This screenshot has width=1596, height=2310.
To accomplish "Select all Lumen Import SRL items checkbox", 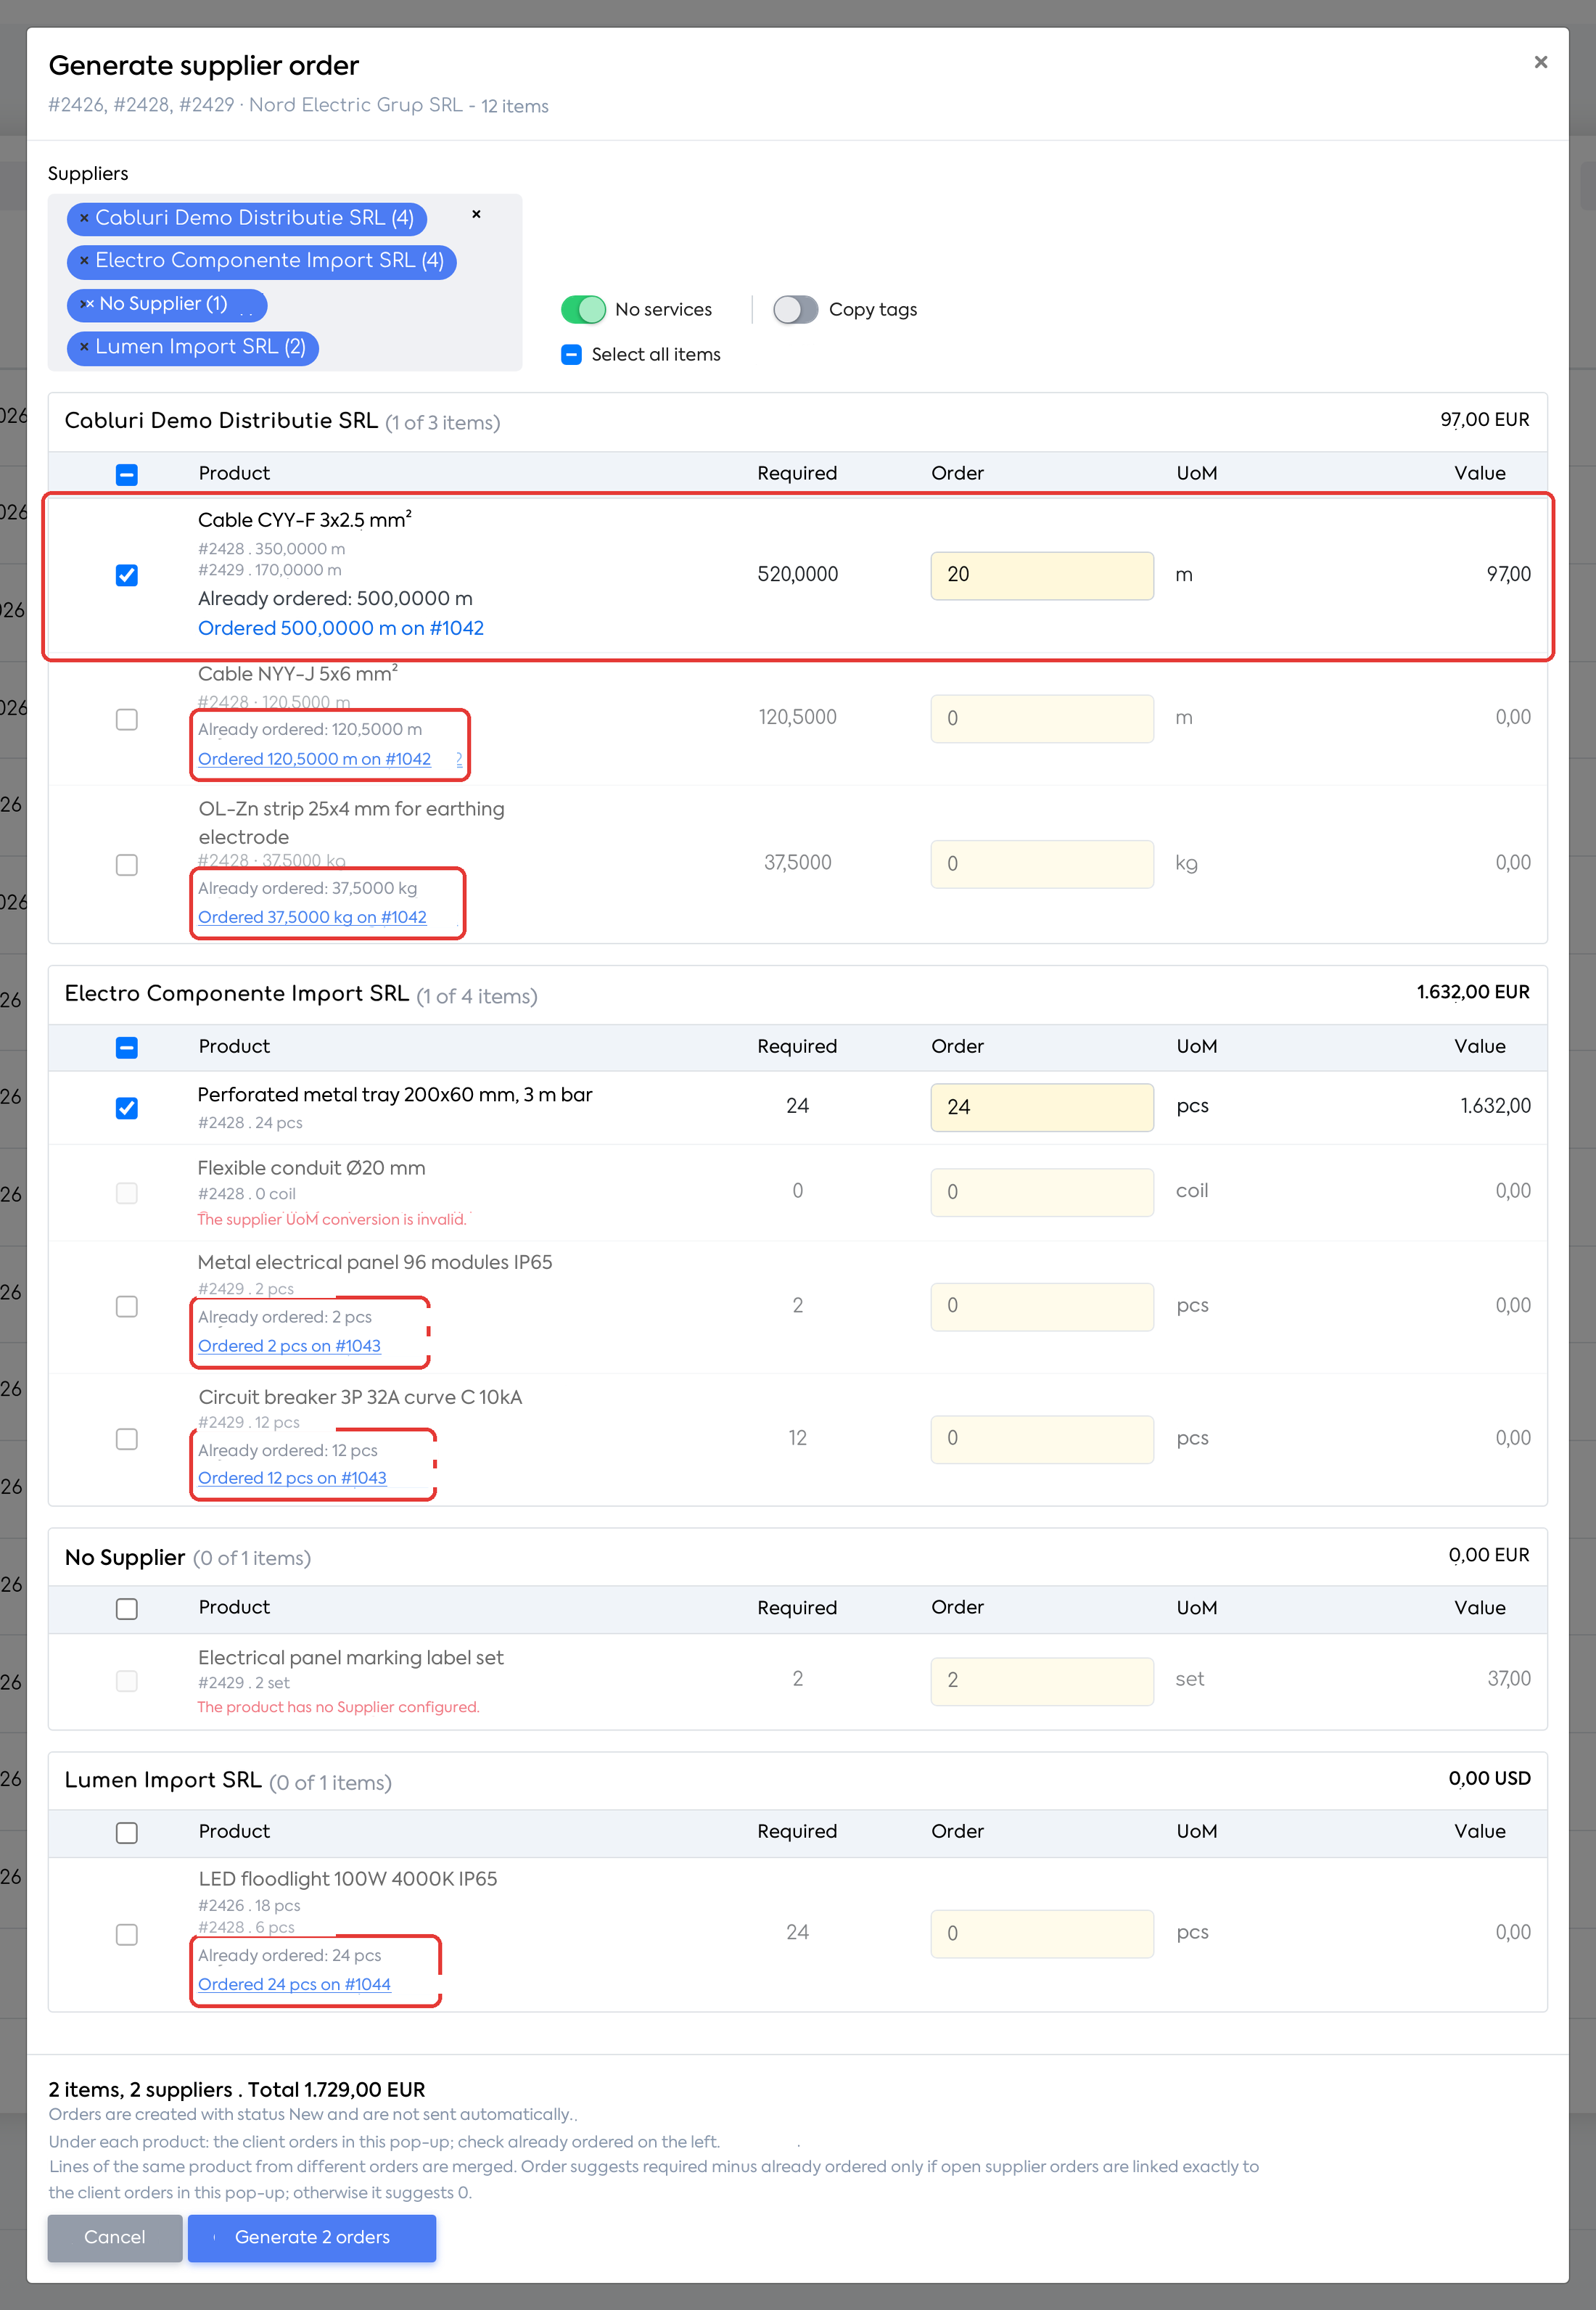I will (x=127, y=1832).
